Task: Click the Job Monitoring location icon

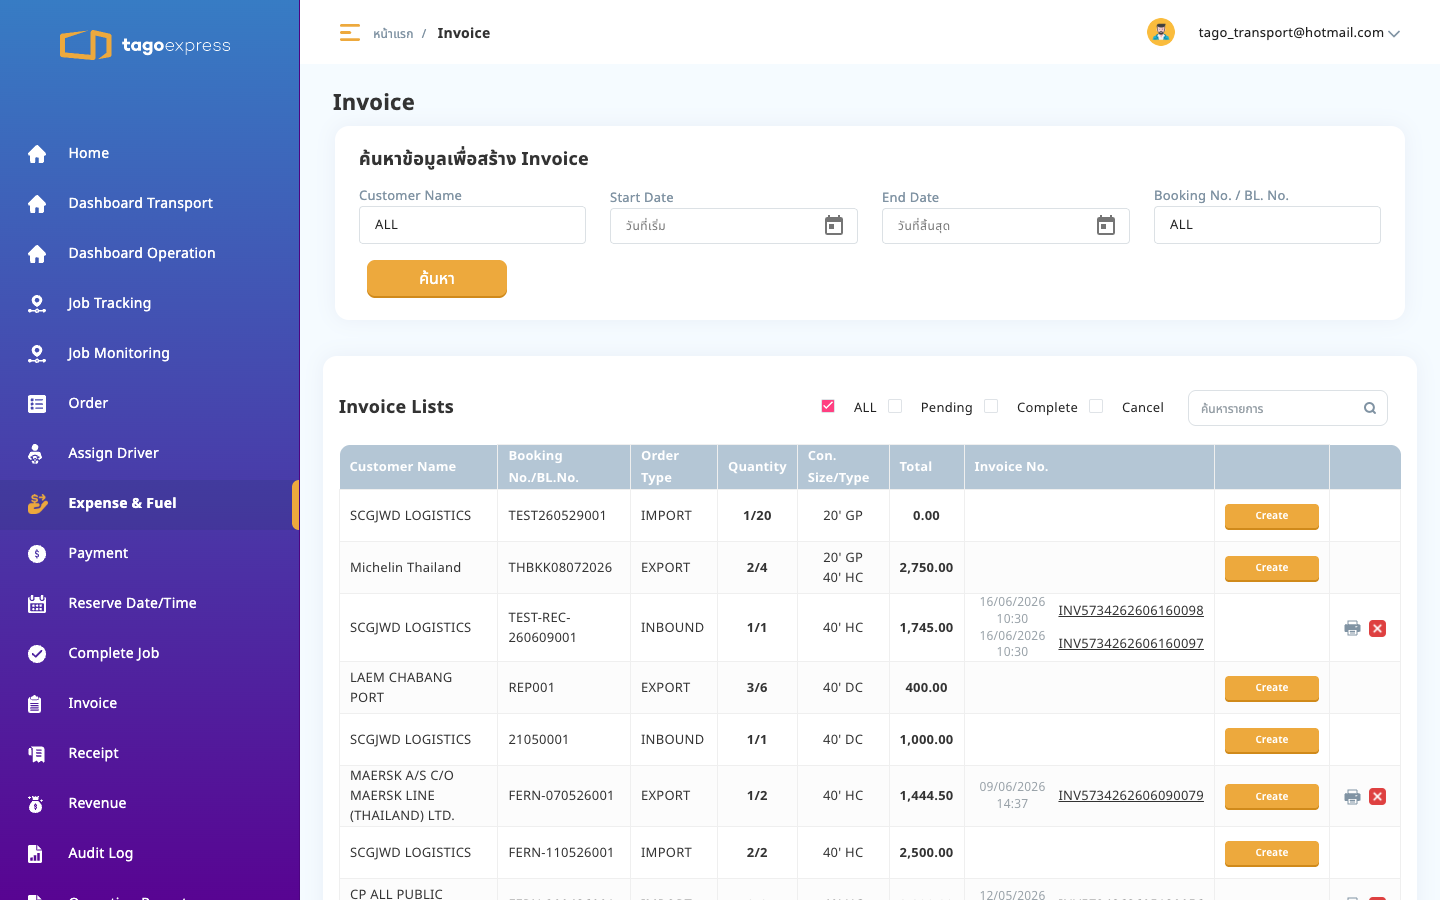Action: click(x=37, y=354)
